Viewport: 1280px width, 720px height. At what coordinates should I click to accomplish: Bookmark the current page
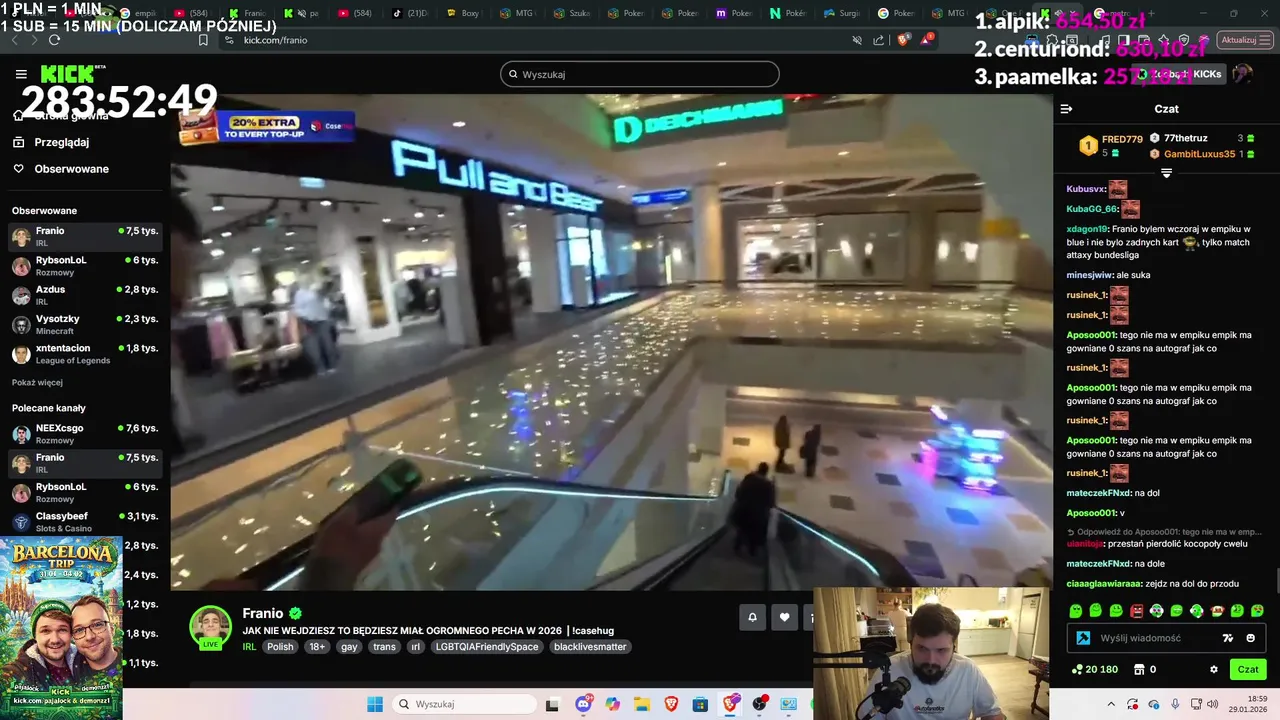(x=203, y=40)
